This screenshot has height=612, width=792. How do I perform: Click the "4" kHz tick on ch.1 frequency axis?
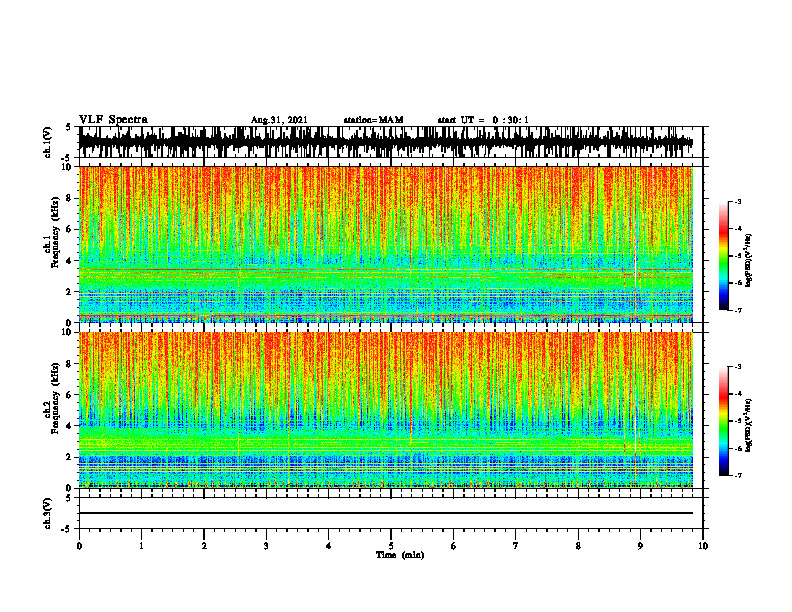[x=70, y=261]
